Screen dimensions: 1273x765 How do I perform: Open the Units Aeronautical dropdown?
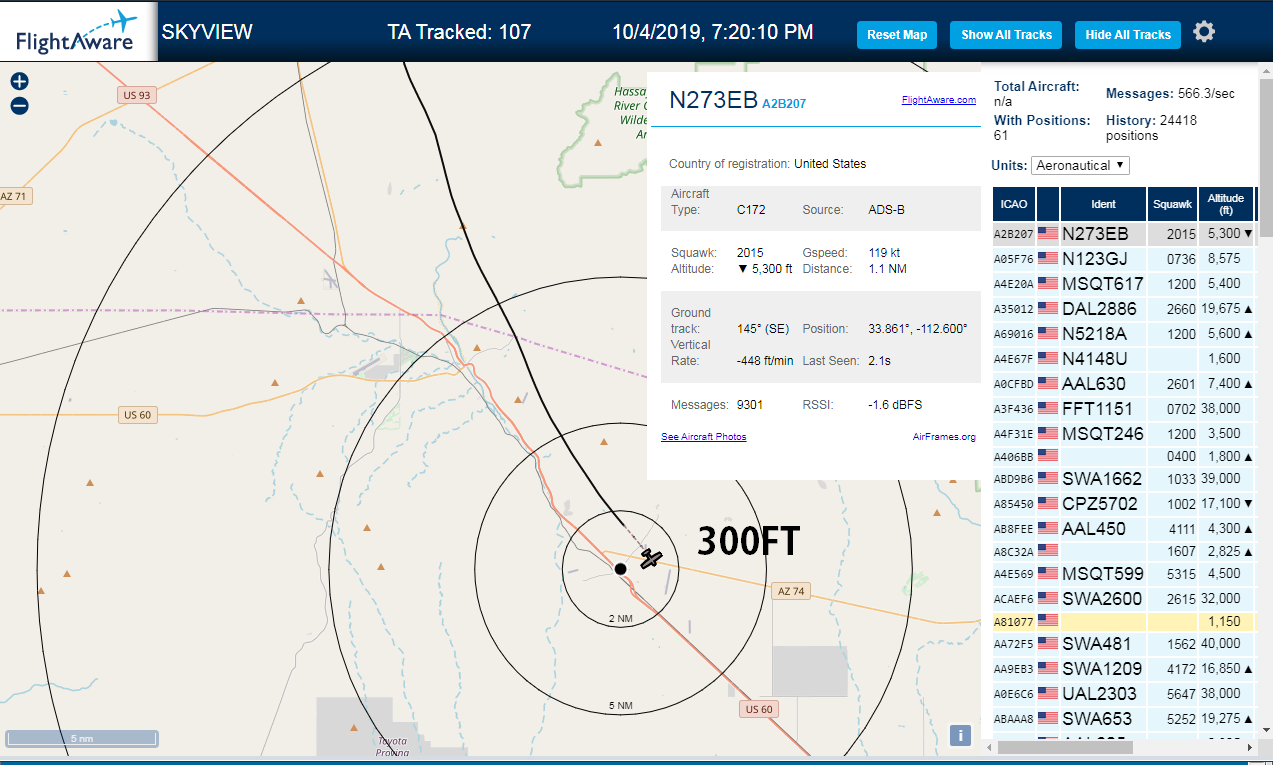pyautogui.click(x=1080, y=165)
